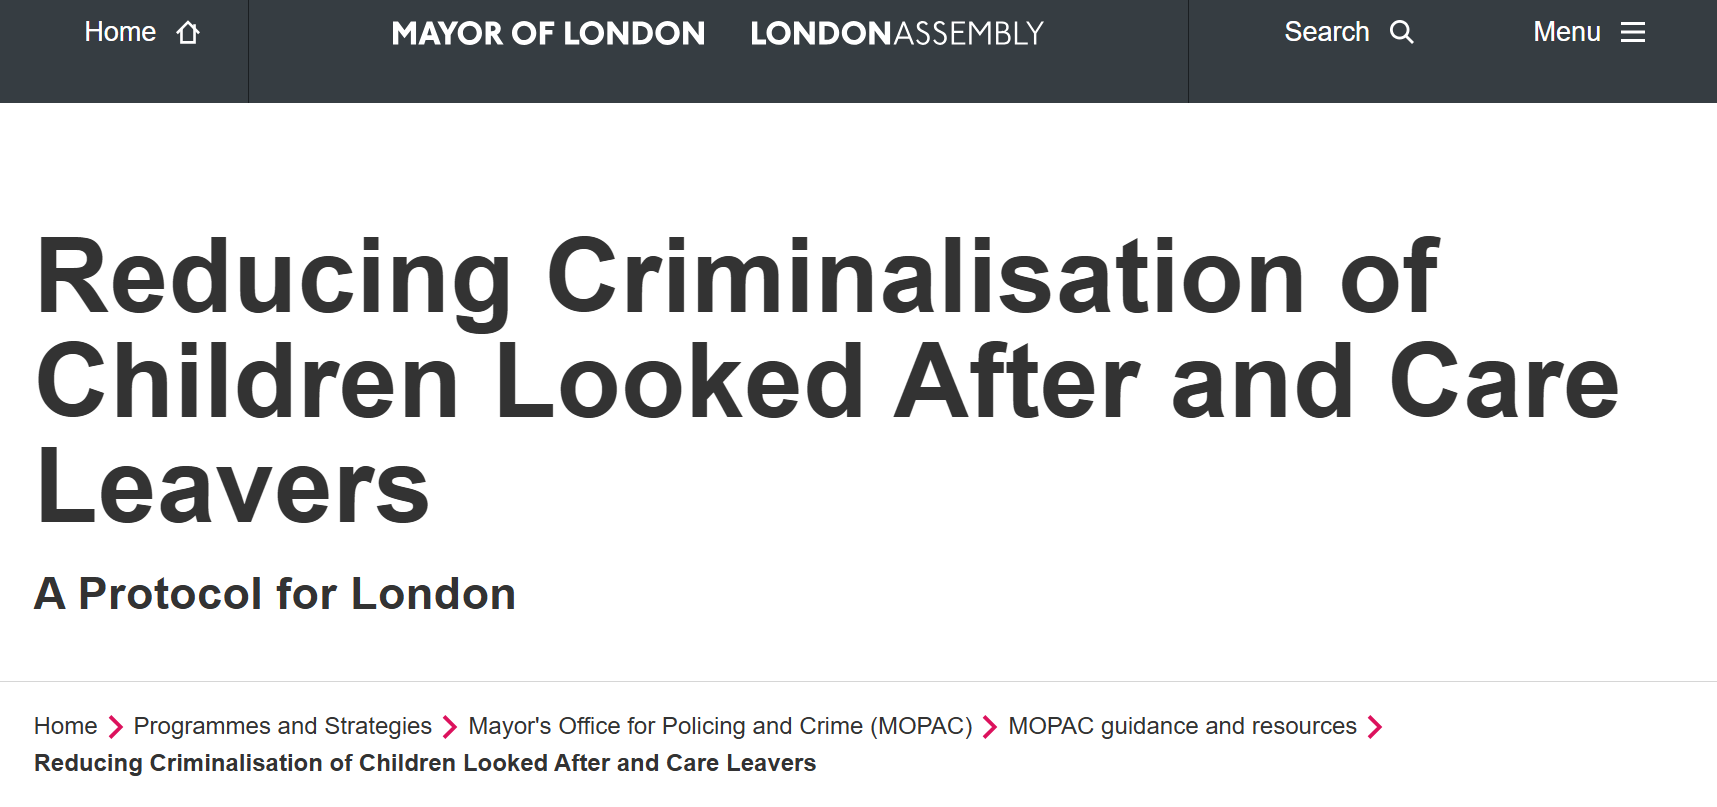
Task: Click chevron after MOPAC guidance and resources
Action: (x=1375, y=727)
